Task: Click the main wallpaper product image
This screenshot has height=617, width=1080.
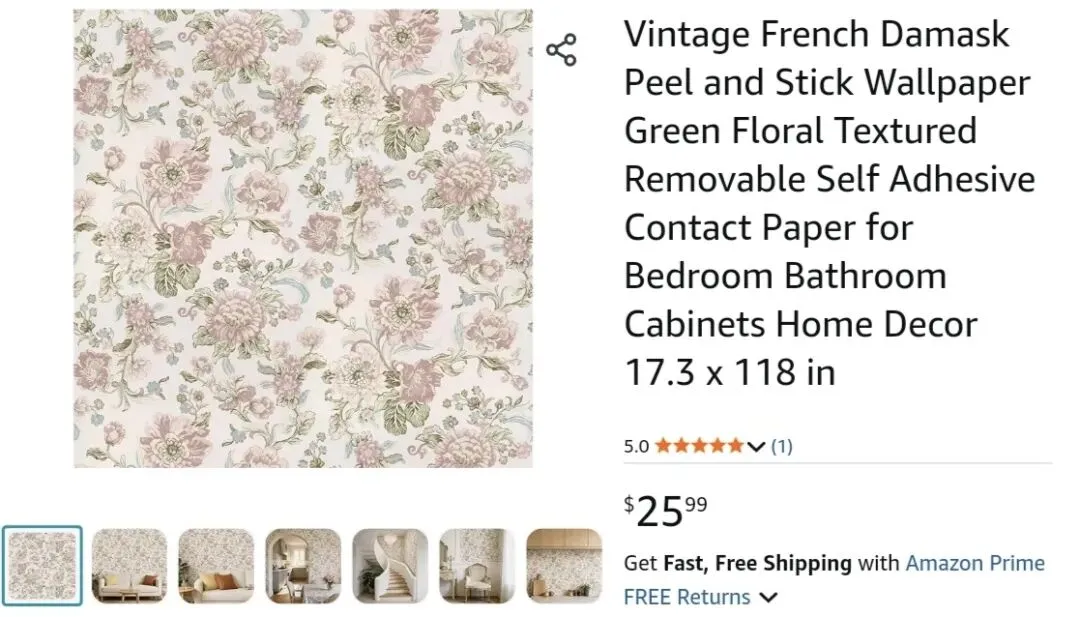Action: click(303, 238)
